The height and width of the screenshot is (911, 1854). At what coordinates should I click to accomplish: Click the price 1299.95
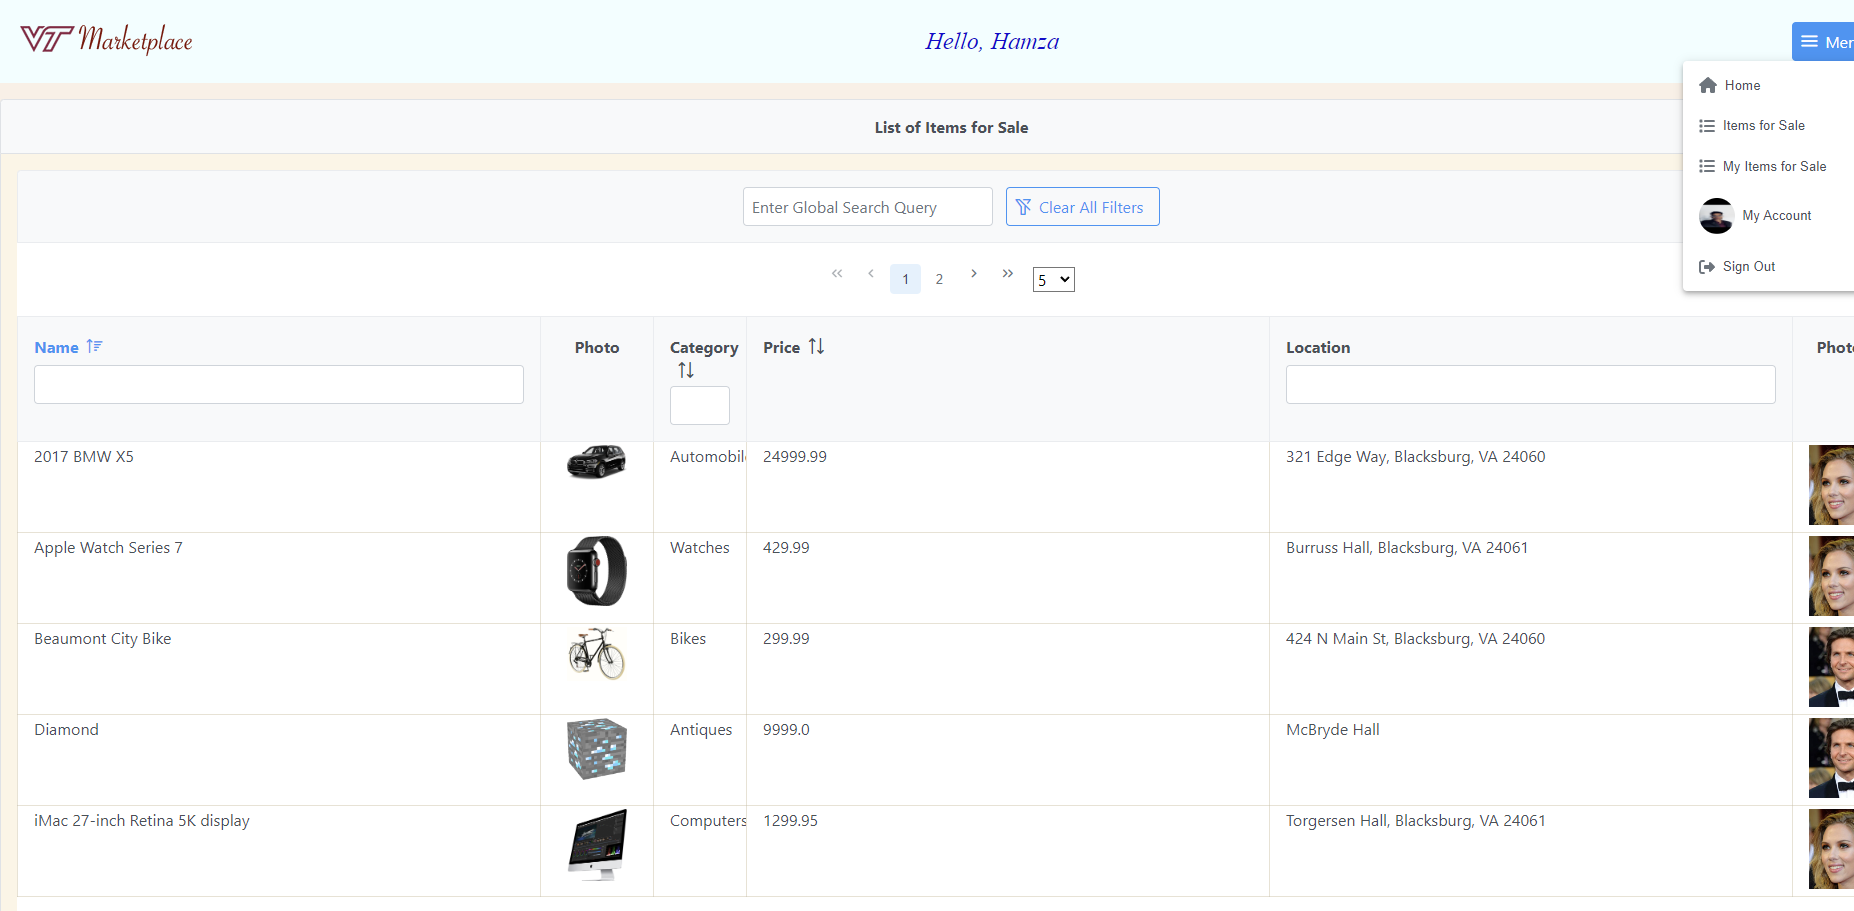click(790, 821)
